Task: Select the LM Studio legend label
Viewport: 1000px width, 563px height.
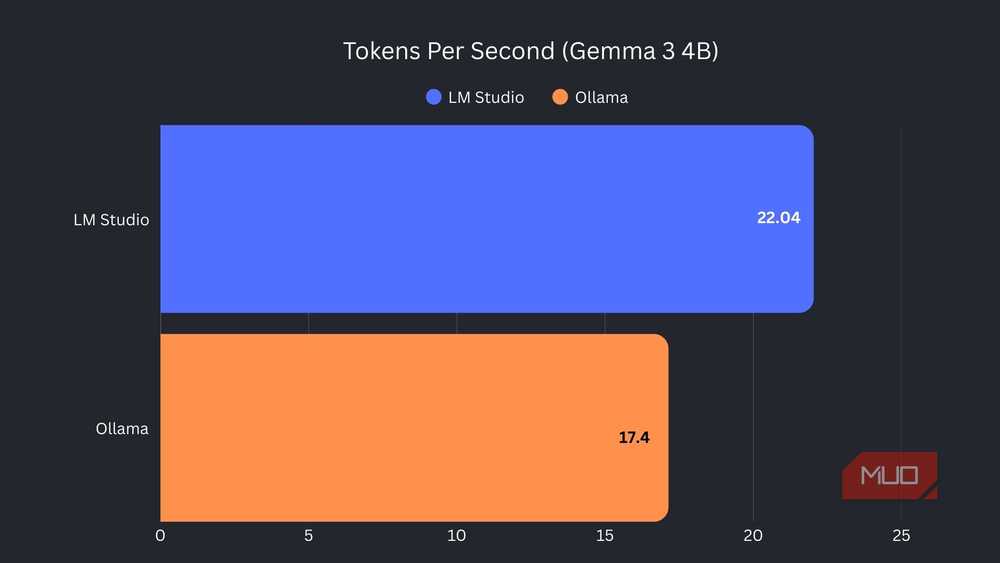Action: 486,98
